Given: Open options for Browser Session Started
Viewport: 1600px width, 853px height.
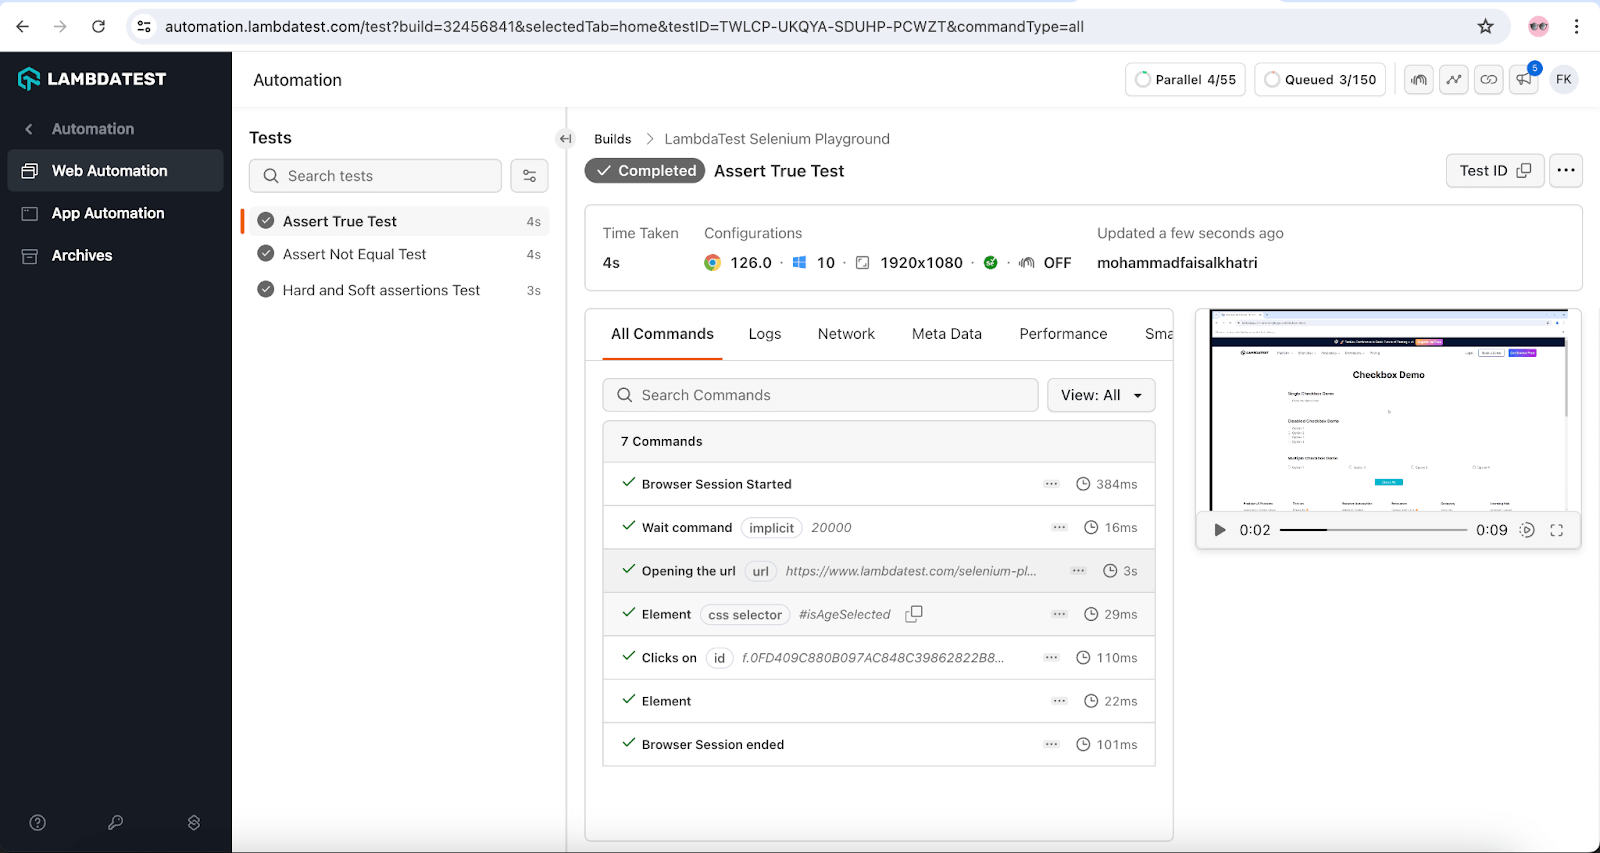Looking at the screenshot, I should tap(1051, 484).
